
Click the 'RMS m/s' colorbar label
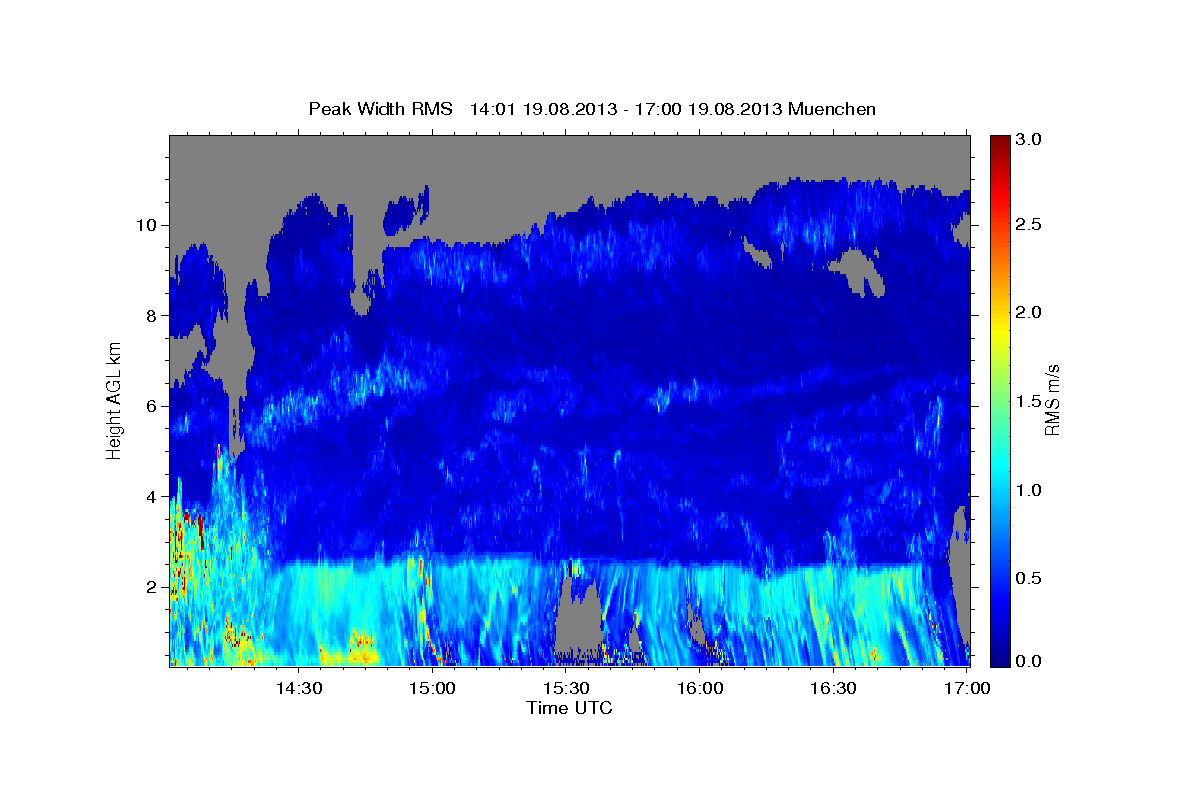1052,400
